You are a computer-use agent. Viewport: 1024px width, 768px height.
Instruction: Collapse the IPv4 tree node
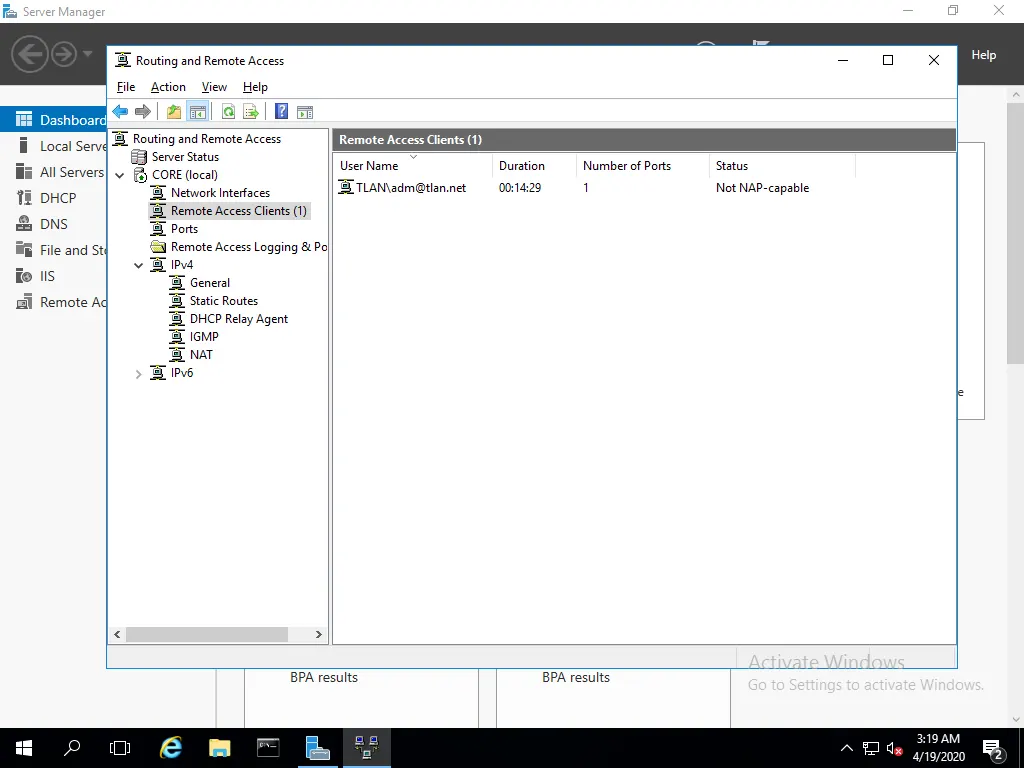[x=138, y=265]
